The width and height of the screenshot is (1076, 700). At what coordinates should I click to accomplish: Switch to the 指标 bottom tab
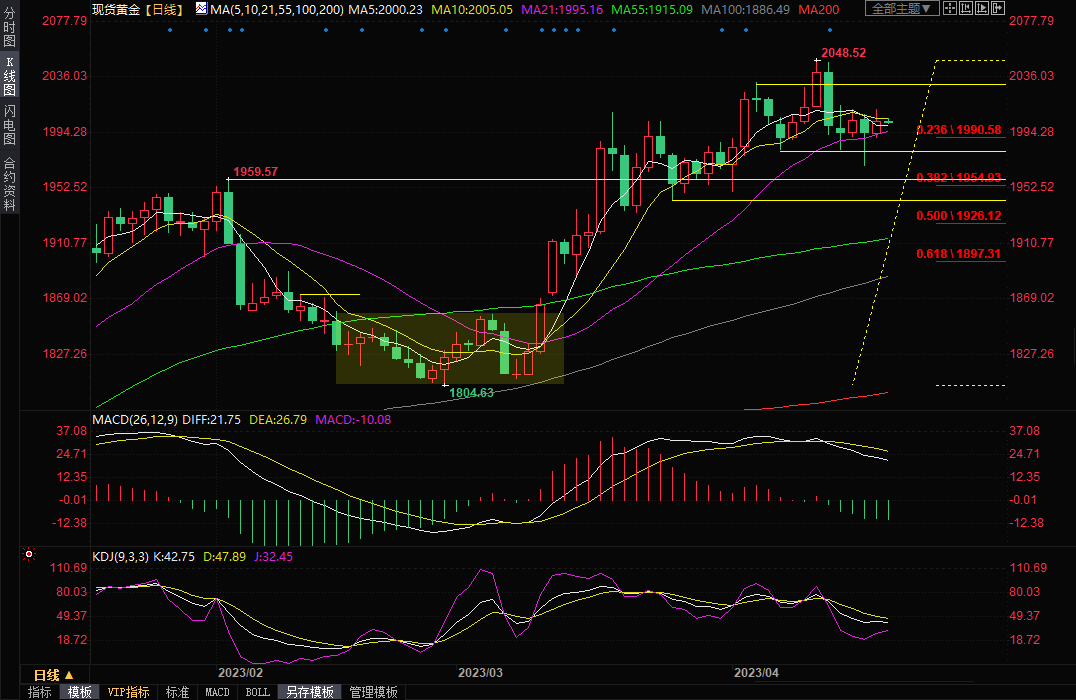click(40, 692)
